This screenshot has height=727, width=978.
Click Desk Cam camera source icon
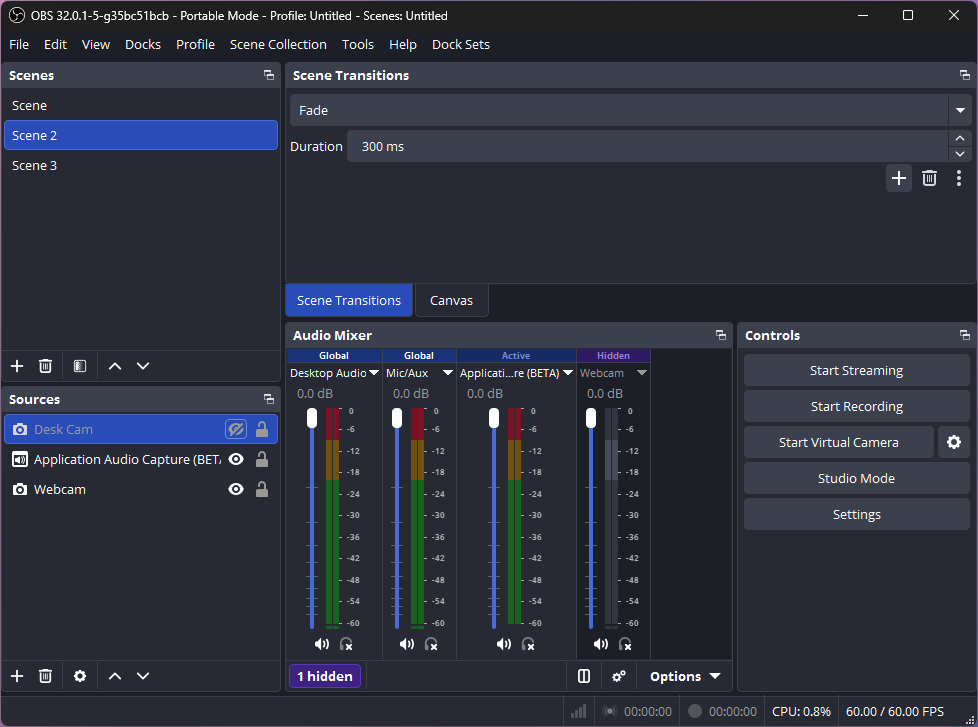coord(20,430)
